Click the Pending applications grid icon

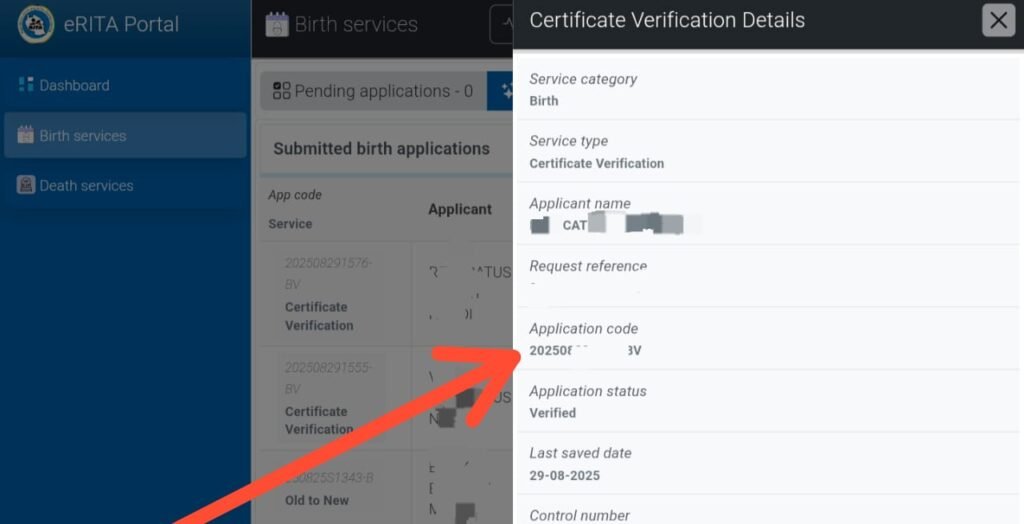[281, 91]
